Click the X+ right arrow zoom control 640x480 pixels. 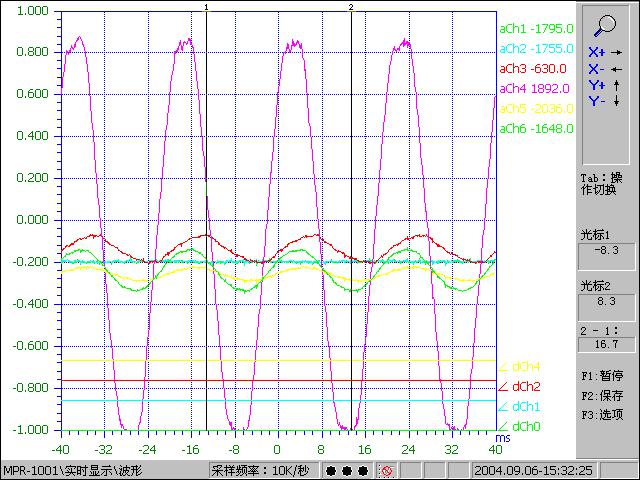pos(606,52)
